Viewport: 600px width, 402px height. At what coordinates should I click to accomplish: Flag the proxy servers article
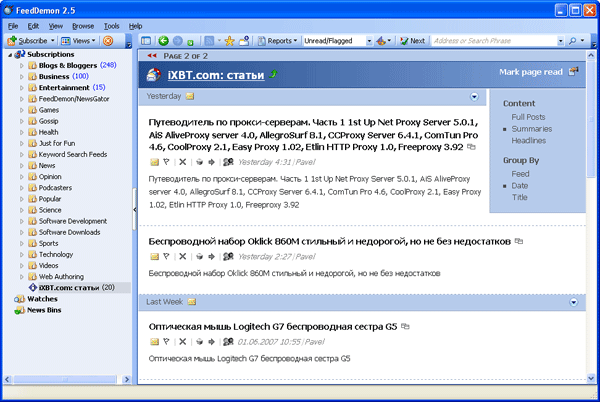(166, 162)
